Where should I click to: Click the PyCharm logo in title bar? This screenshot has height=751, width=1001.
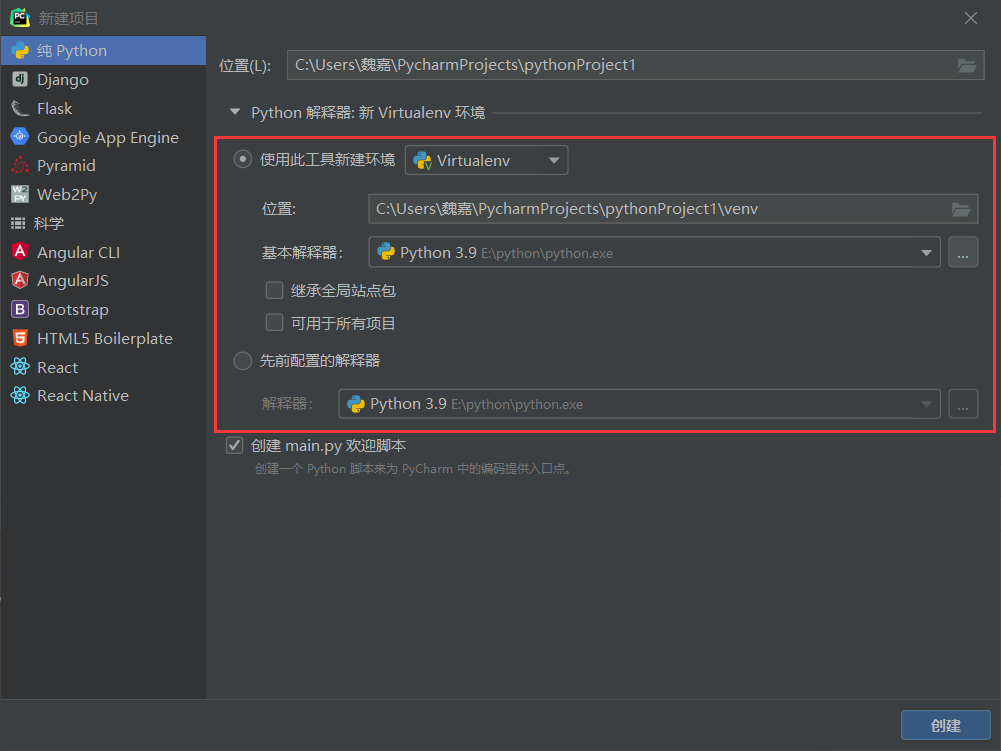20,17
